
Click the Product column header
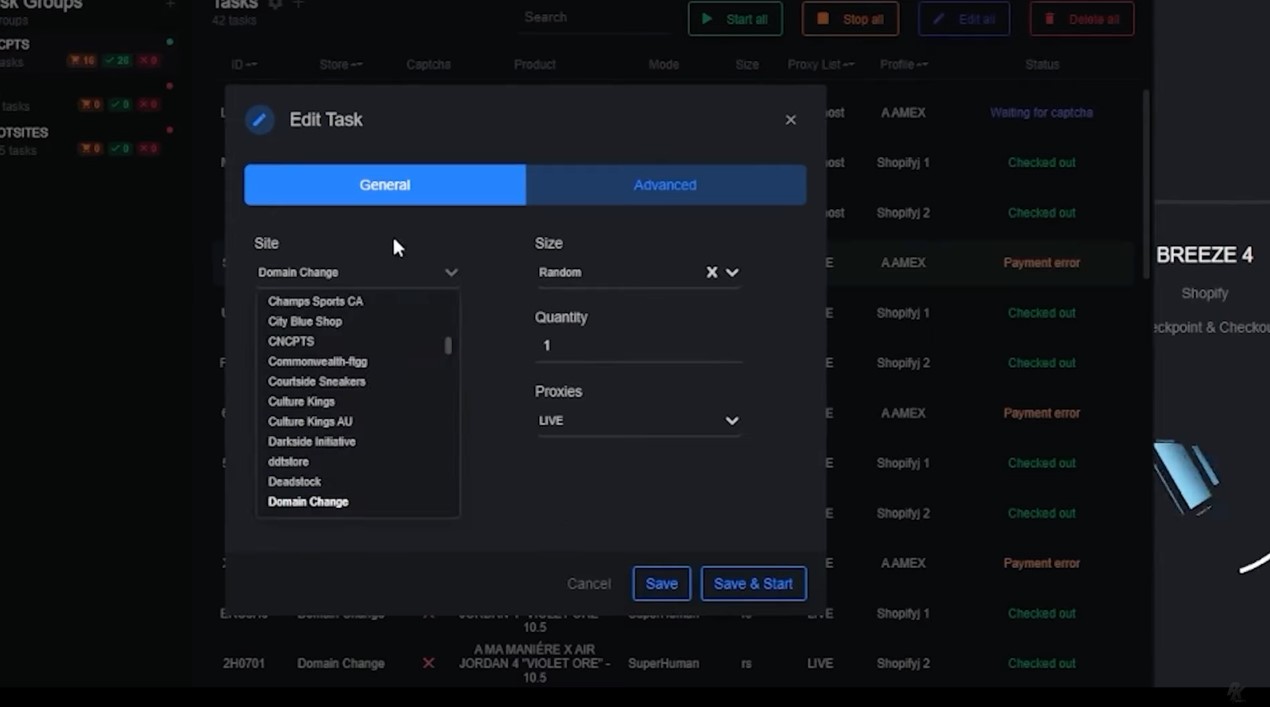[535, 64]
